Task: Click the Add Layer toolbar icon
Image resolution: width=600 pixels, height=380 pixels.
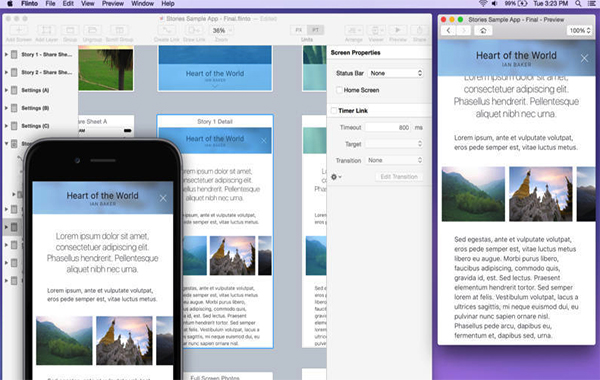Action: 46,30
